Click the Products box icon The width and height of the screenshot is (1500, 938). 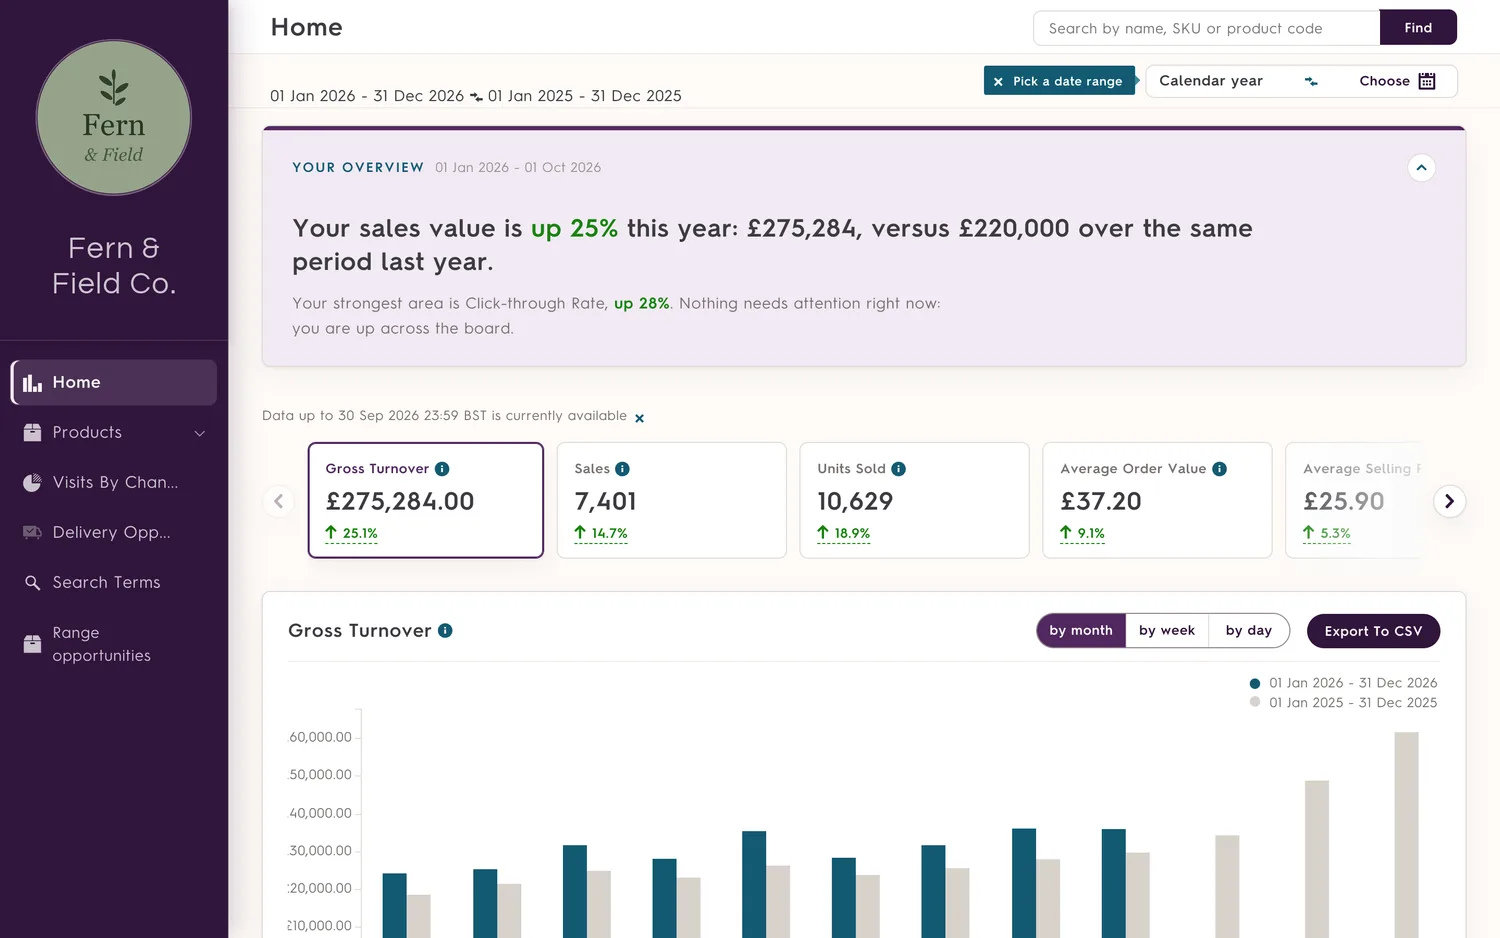tap(33, 433)
